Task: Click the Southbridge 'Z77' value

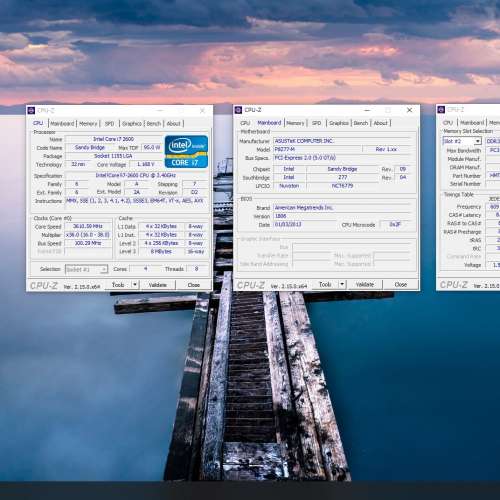Action: pyautogui.click(x=342, y=177)
